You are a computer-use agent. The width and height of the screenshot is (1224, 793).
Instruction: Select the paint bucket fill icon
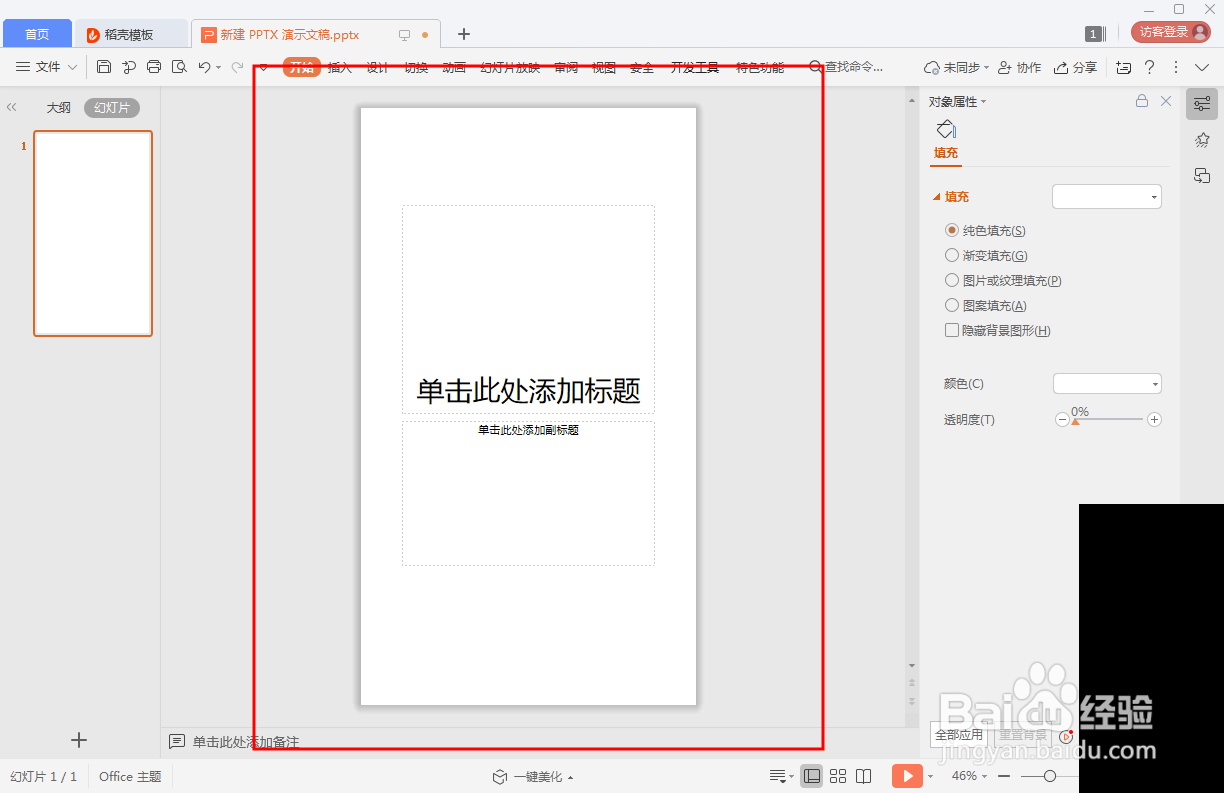pyautogui.click(x=946, y=129)
